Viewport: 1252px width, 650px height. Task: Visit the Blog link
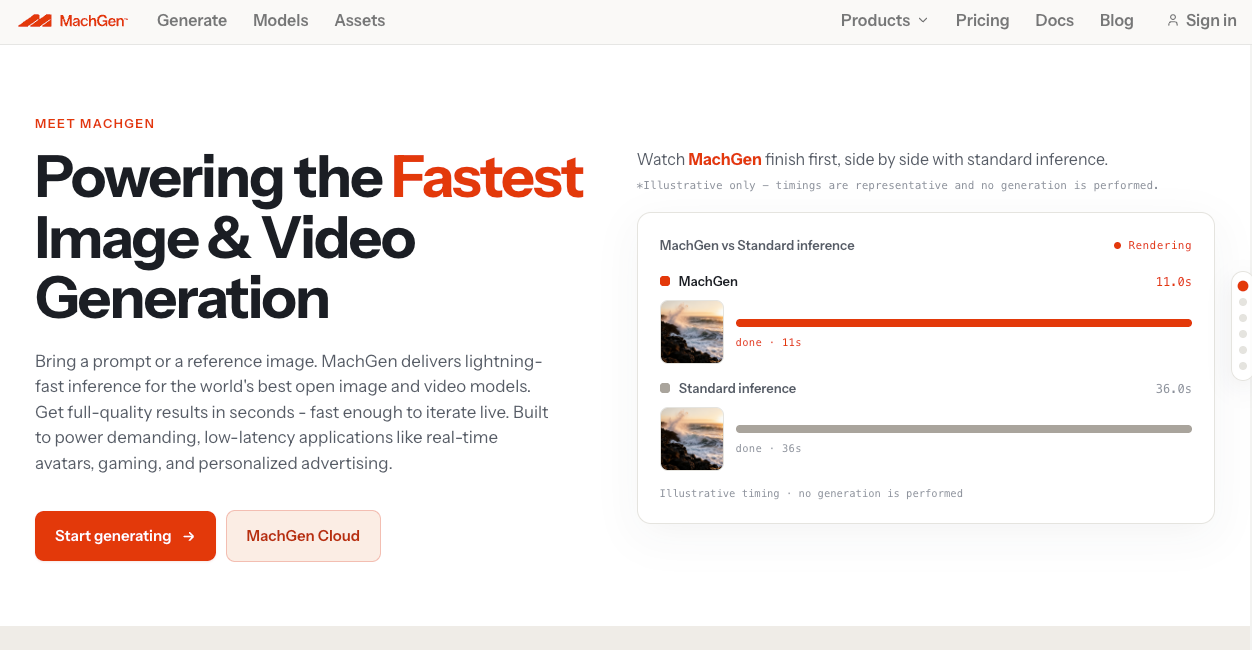(1116, 20)
